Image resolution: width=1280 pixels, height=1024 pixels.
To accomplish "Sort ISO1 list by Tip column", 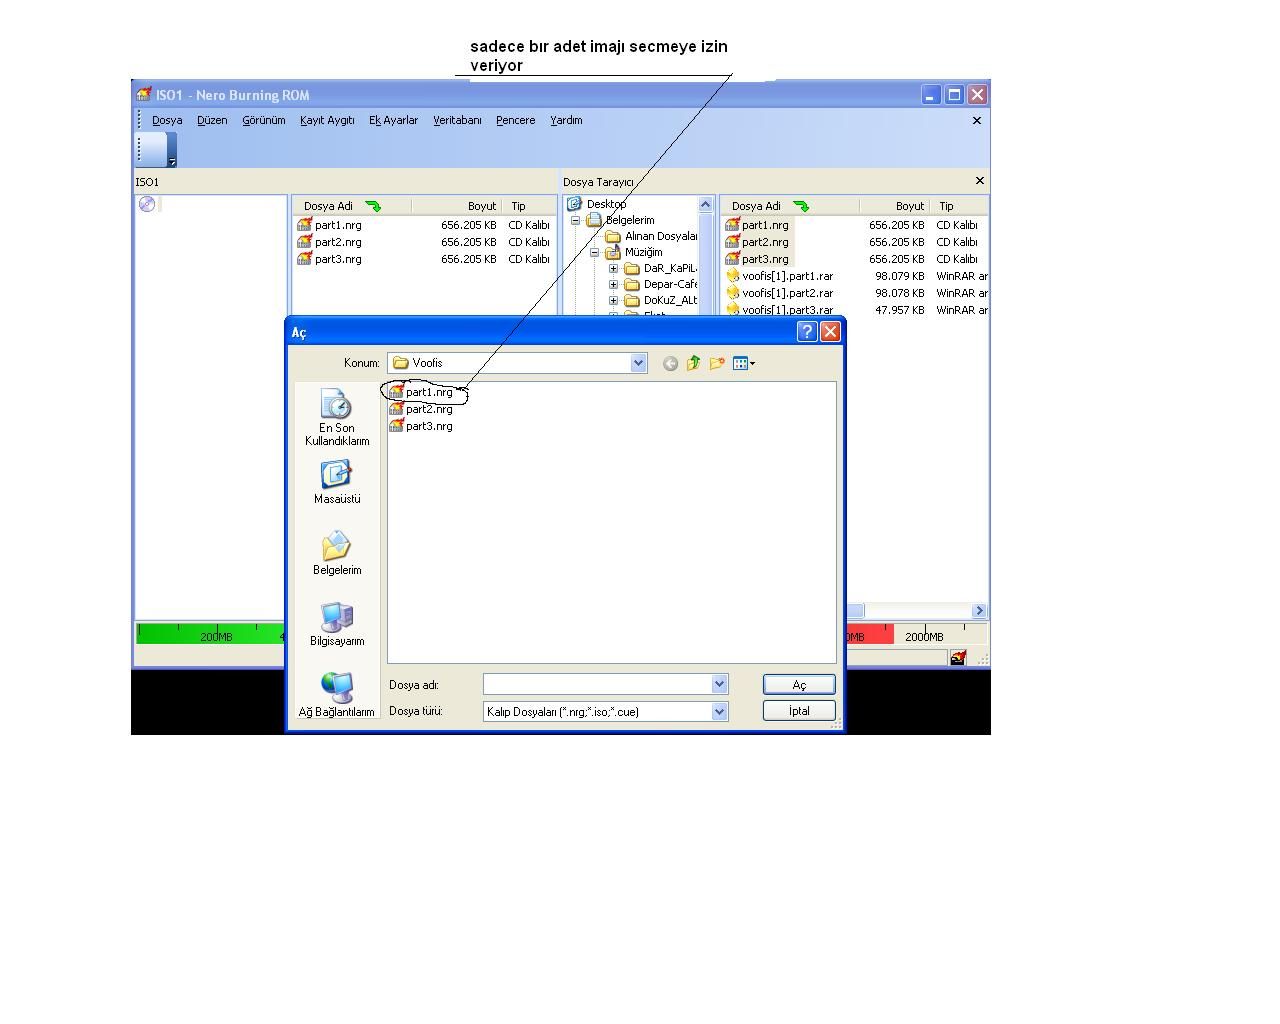I will point(528,206).
